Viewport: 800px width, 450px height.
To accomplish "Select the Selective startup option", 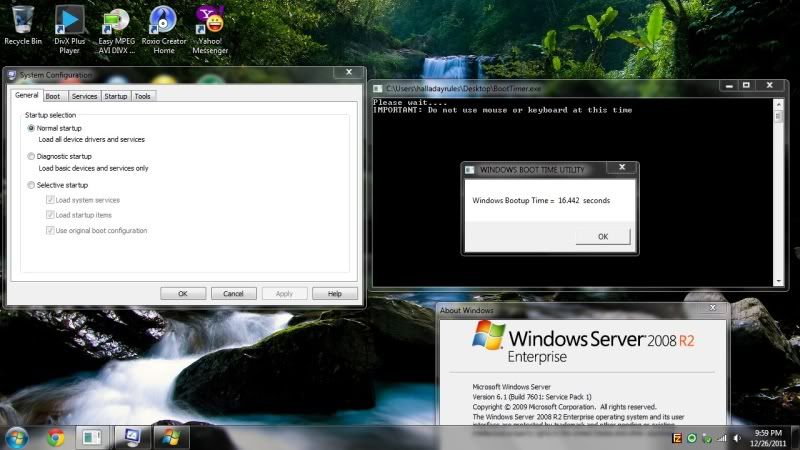I will coord(31,185).
